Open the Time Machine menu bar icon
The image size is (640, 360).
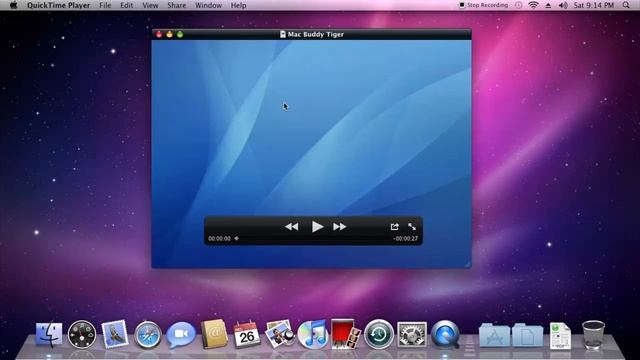[518, 5]
